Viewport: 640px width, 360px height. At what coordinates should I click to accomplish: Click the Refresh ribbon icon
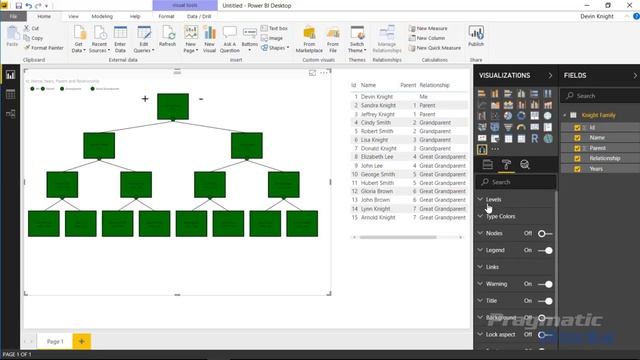(x=167, y=36)
